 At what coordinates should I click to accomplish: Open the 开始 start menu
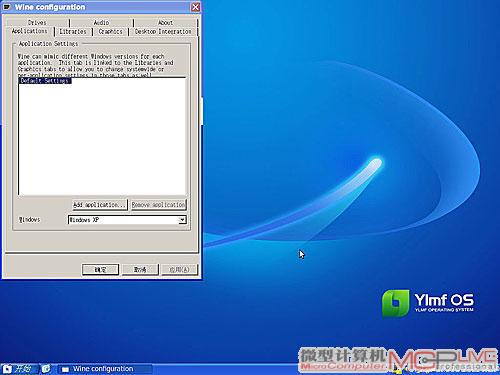click(x=17, y=369)
